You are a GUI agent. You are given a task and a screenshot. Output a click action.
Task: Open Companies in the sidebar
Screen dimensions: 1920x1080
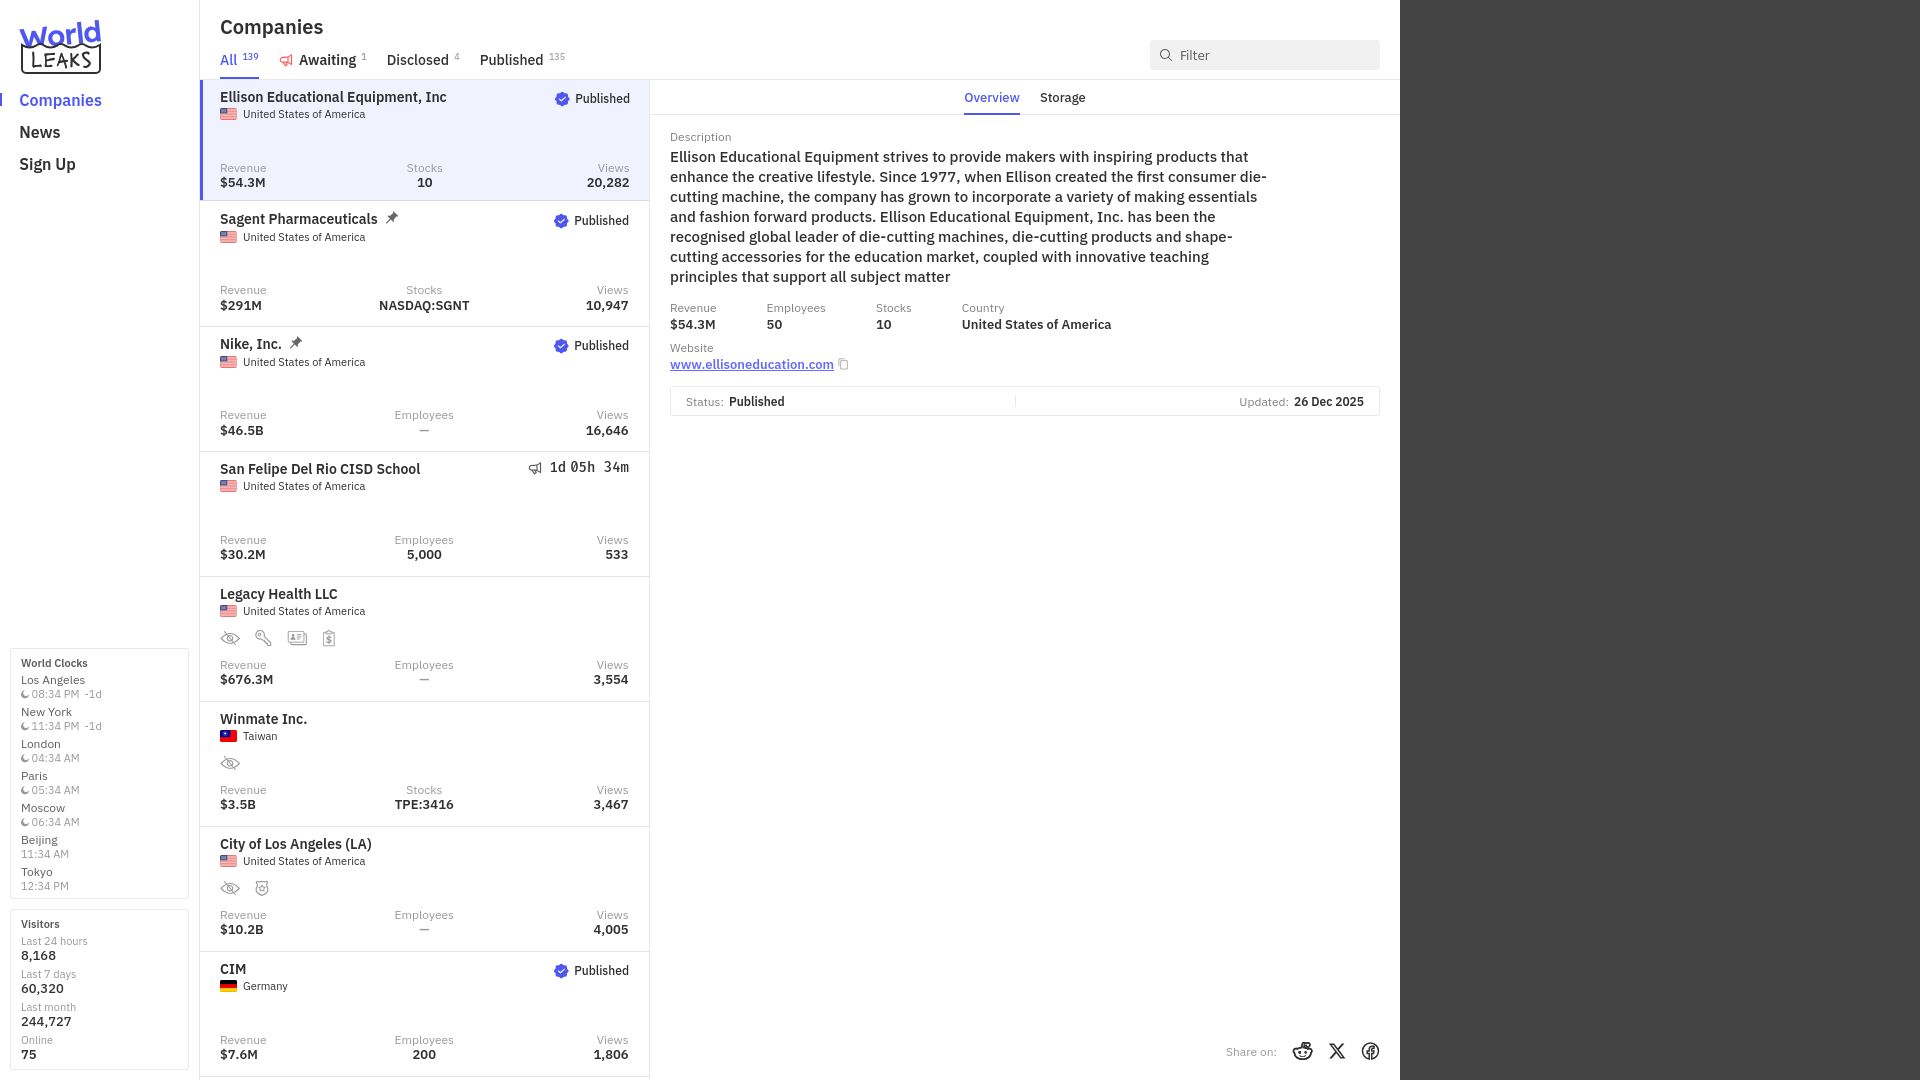point(60,100)
